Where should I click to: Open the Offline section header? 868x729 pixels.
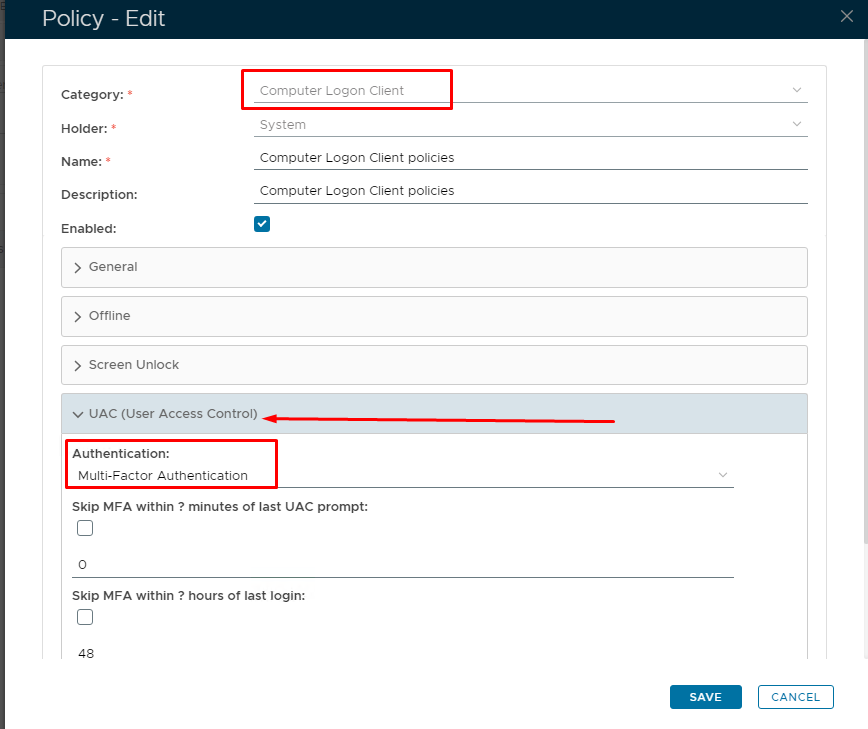point(110,316)
